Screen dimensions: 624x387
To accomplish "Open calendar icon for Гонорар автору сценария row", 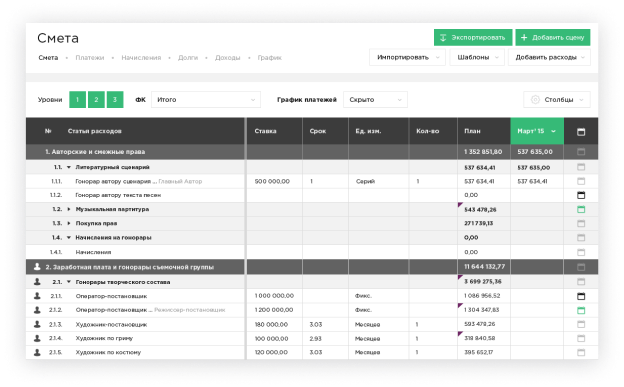I will [581, 181].
